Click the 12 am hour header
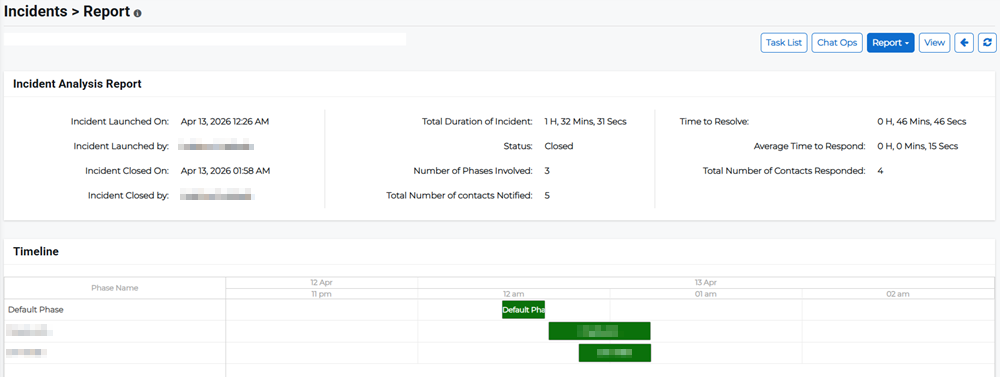1001x377 pixels. [514, 294]
